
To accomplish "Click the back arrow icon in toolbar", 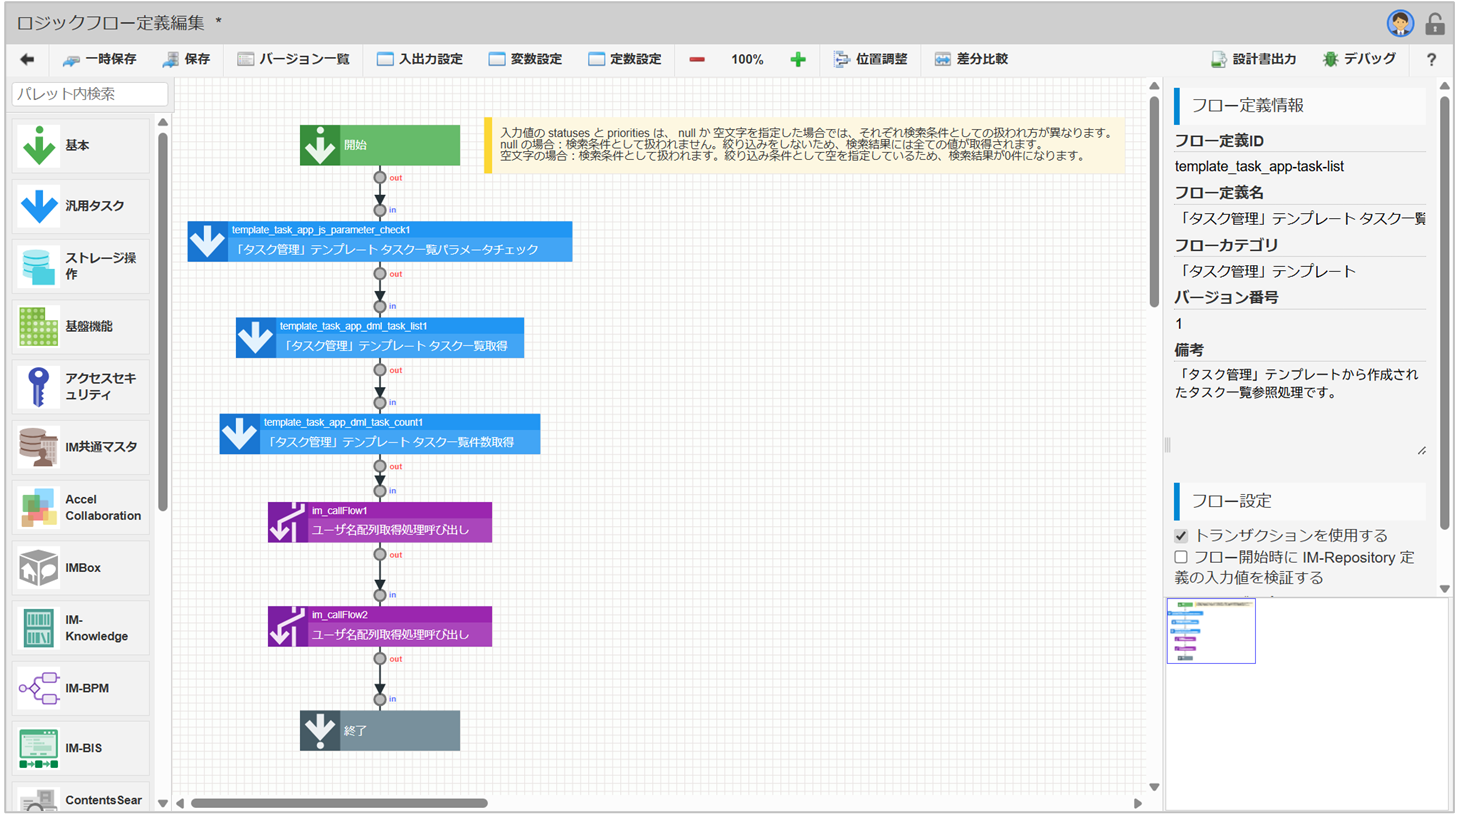I will click(x=27, y=60).
